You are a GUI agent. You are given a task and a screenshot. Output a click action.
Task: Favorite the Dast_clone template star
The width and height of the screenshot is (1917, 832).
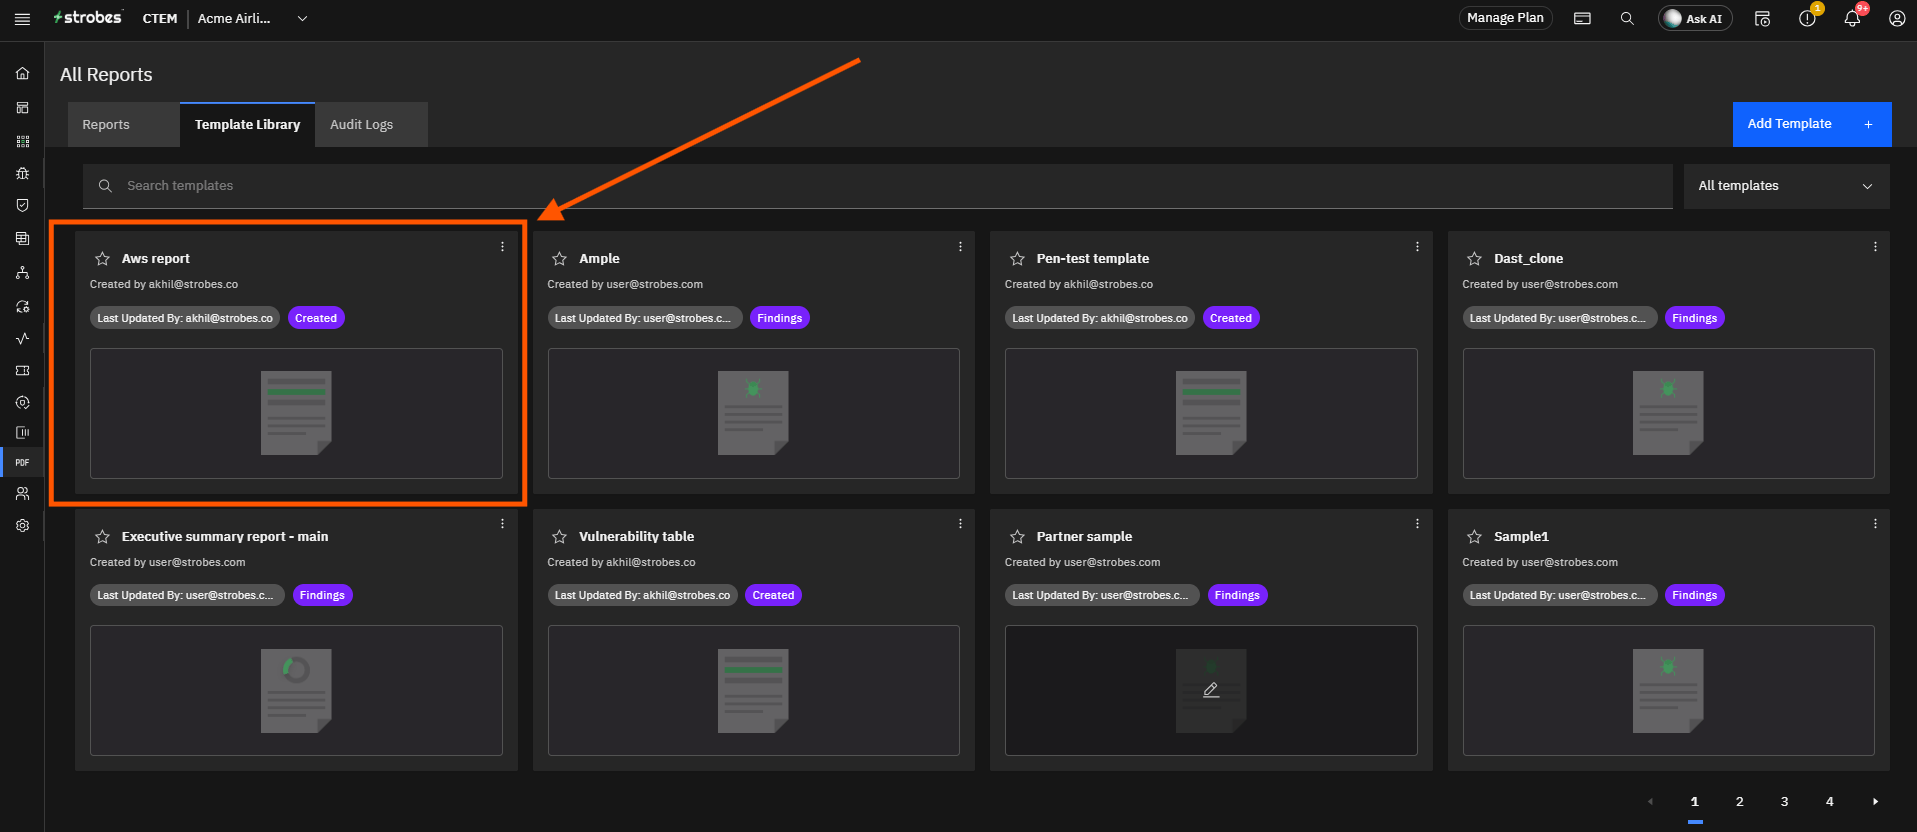pos(1474,258)
